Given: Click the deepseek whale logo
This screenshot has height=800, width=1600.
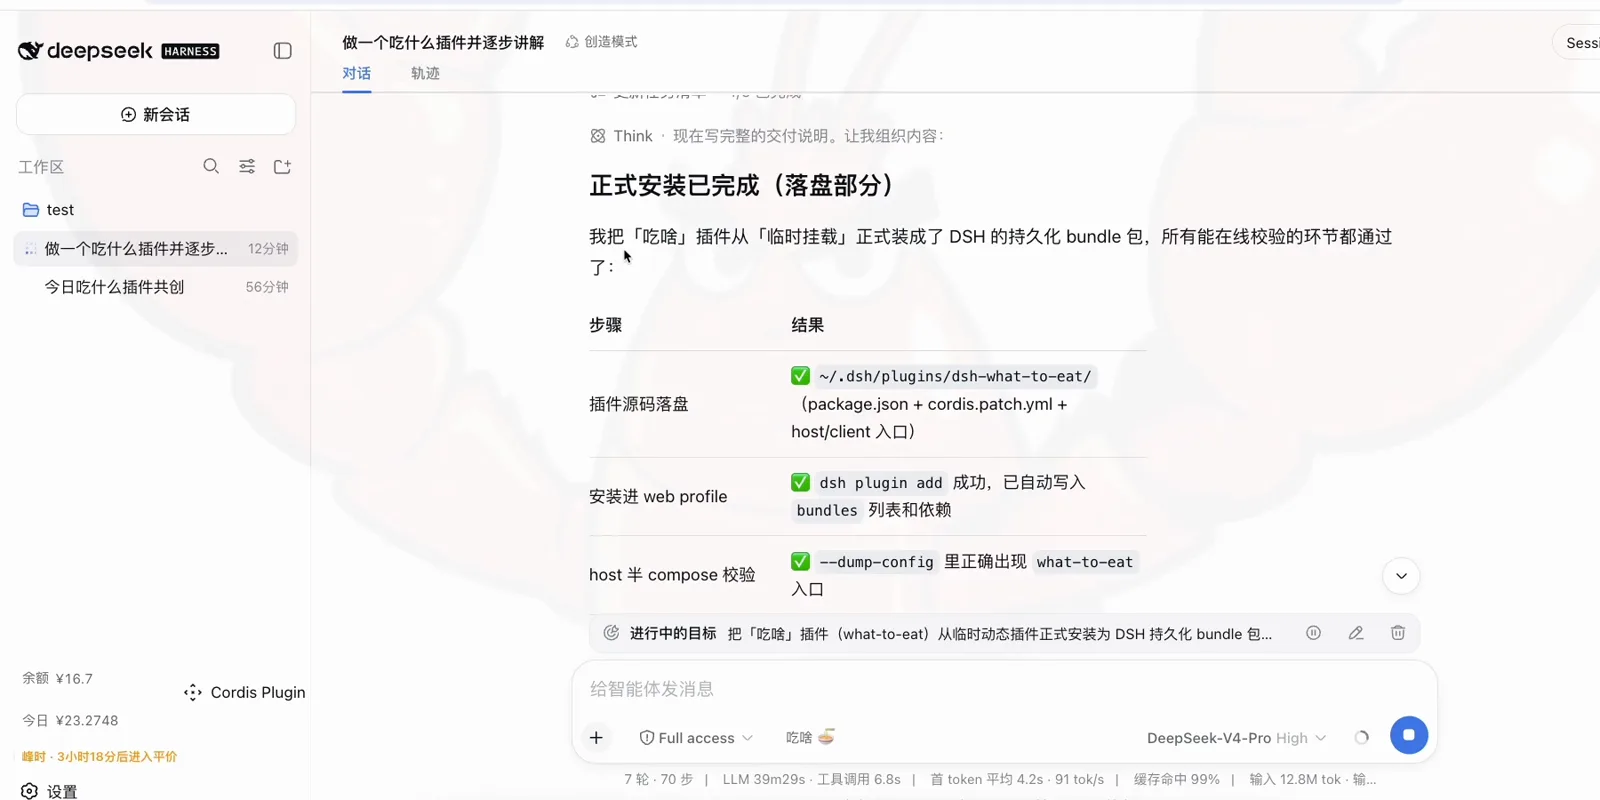Looking at the screenshot, I should click(31, 50).
